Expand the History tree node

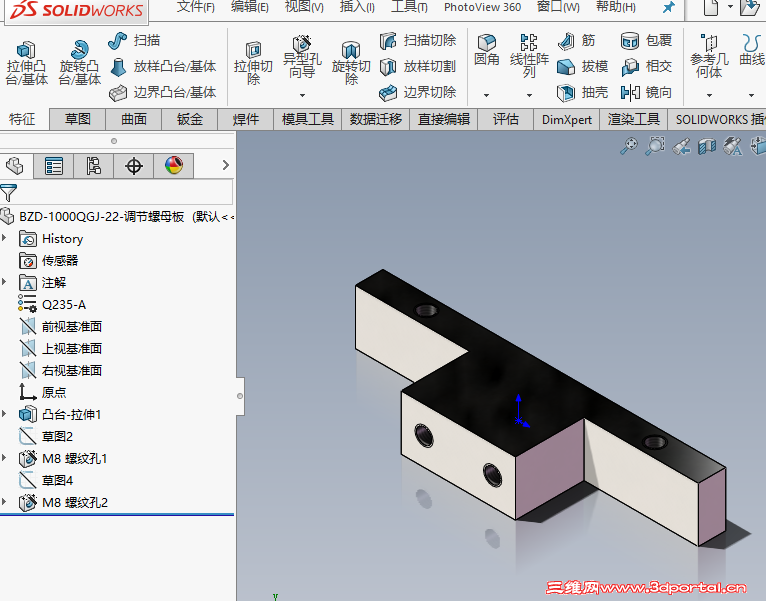tap(4, 238)
